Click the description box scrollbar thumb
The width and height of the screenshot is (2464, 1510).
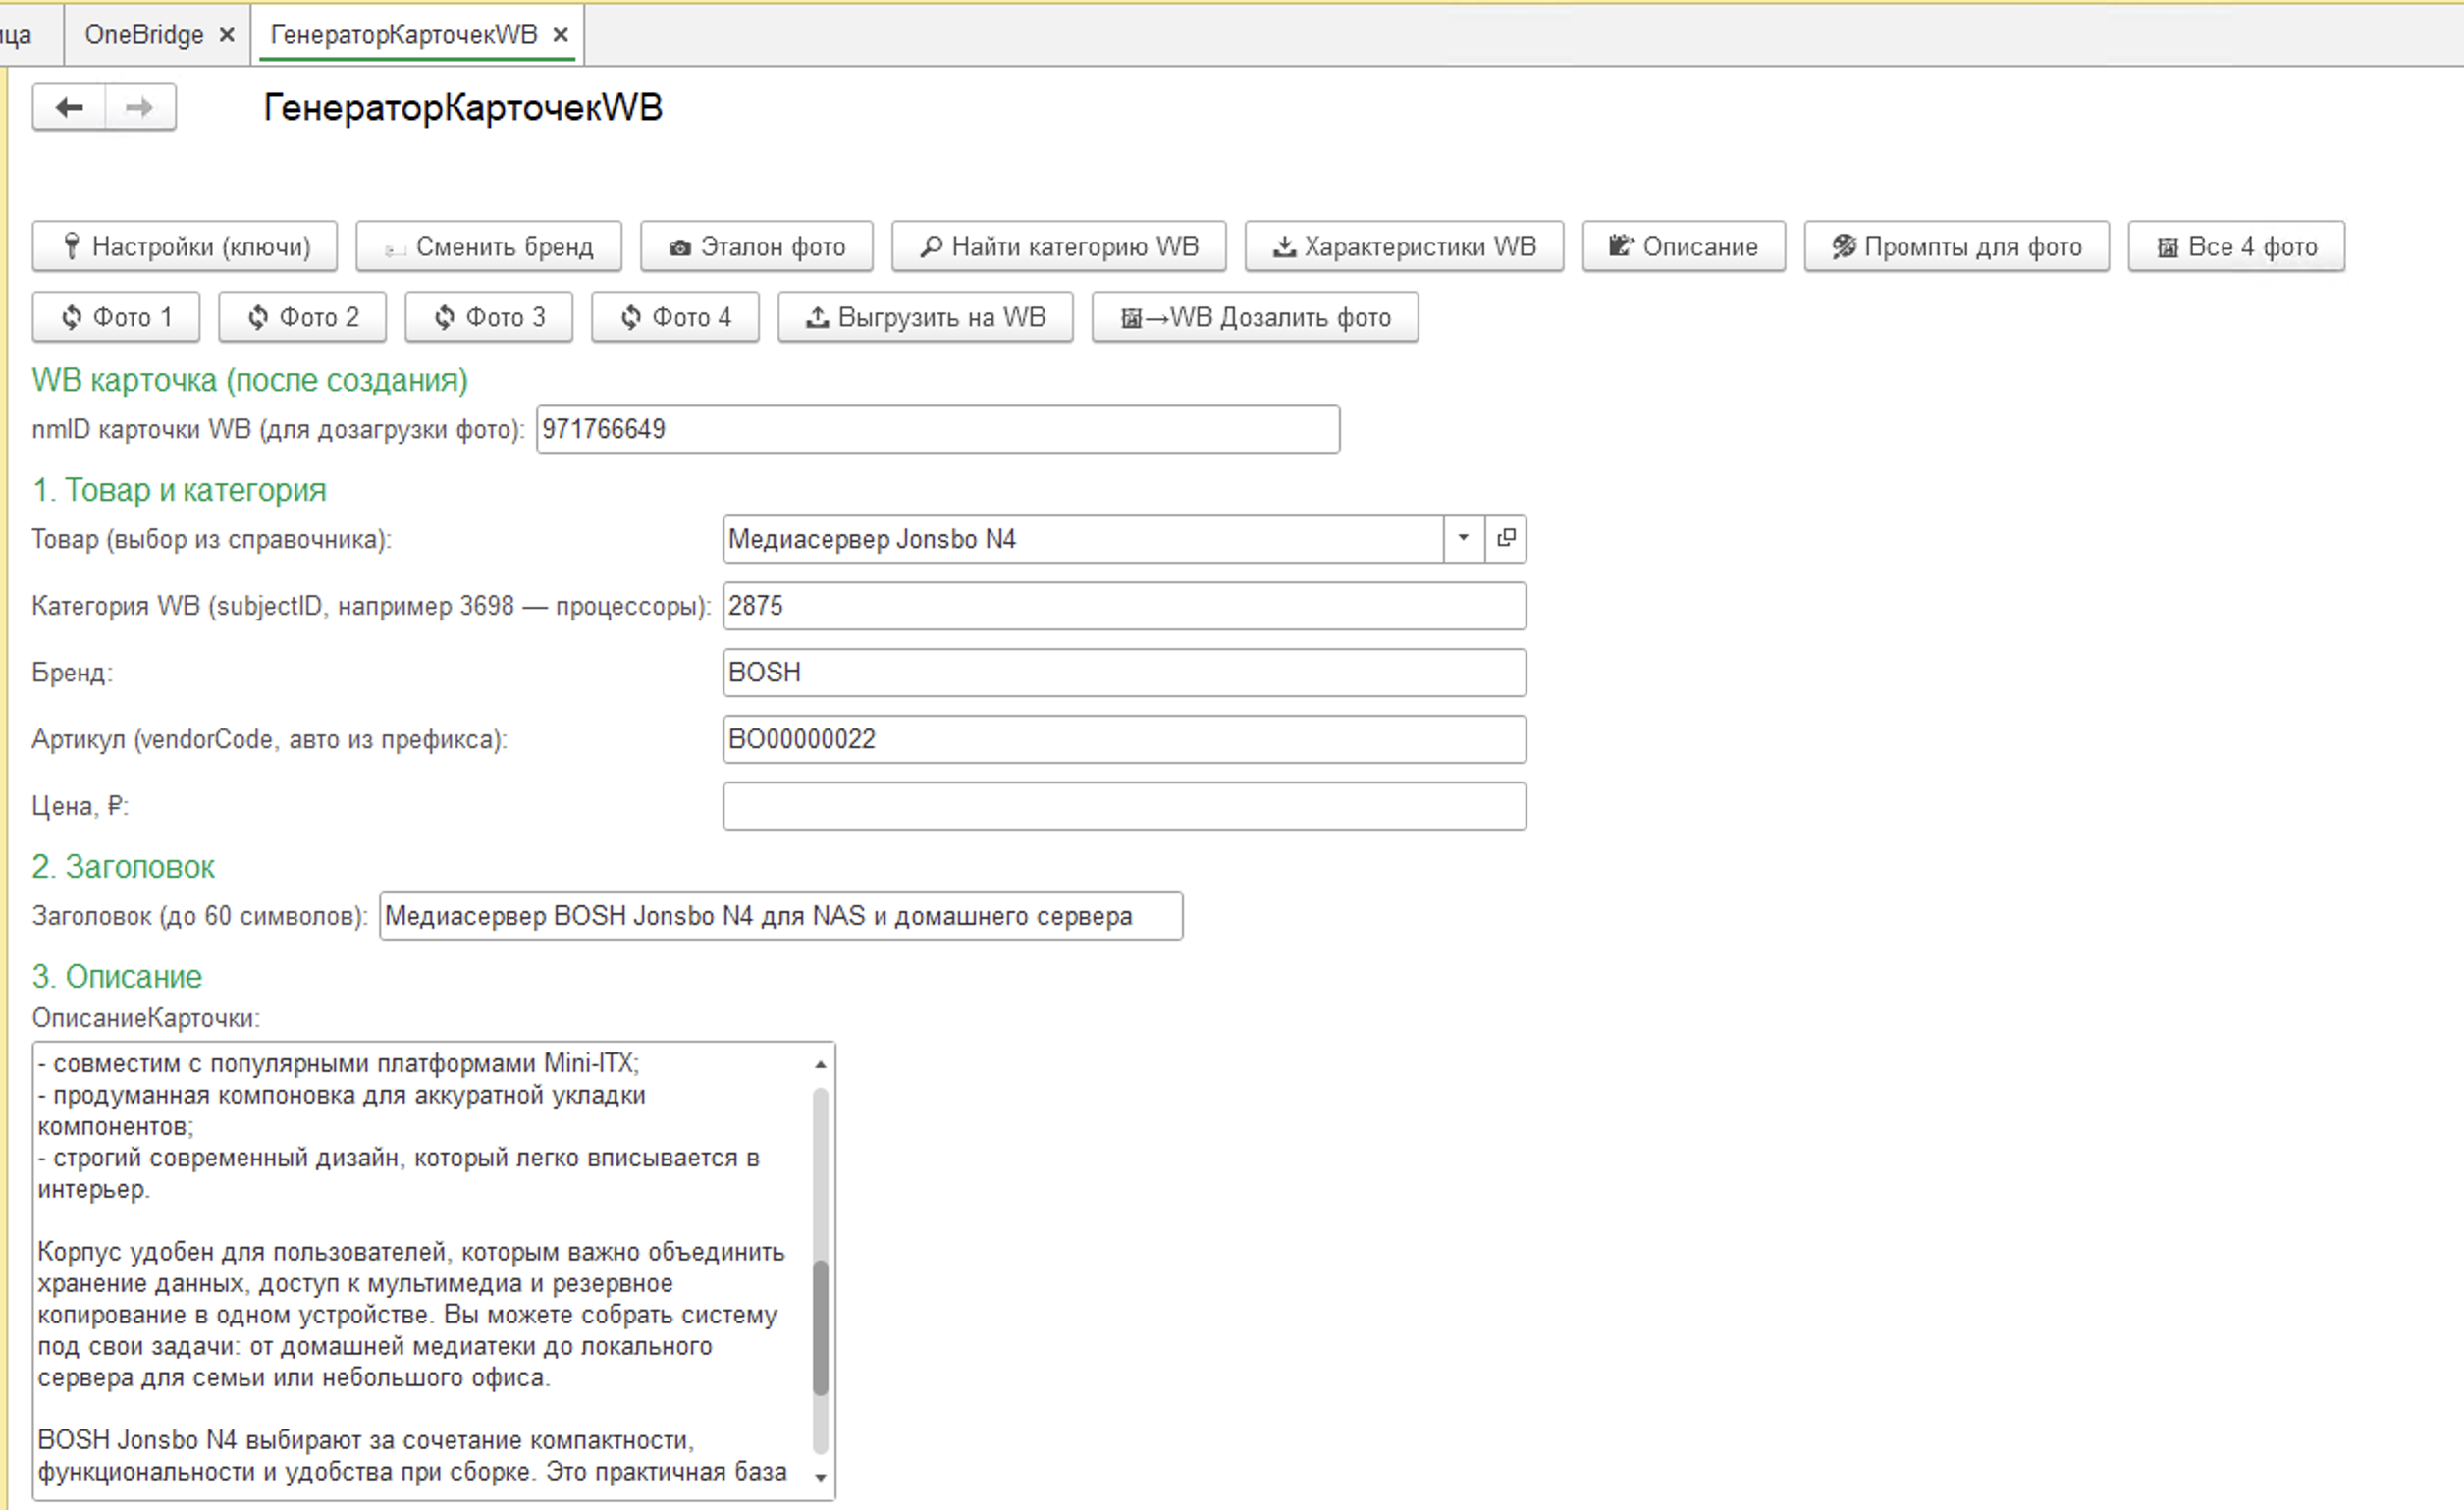(x=821, y=1328)
